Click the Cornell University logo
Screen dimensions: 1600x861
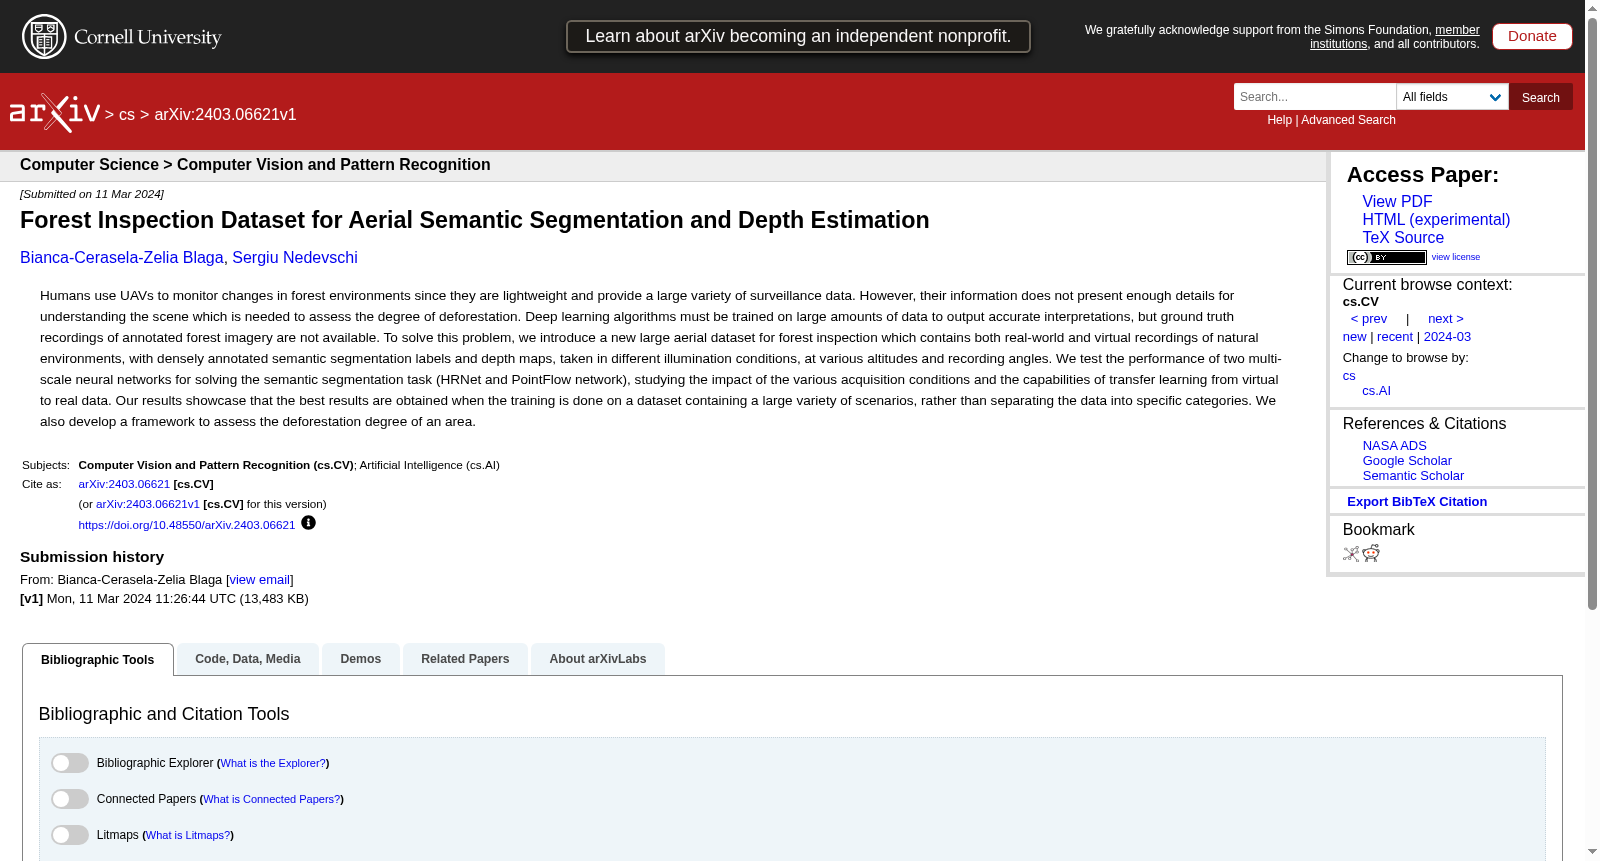[122, 37]
